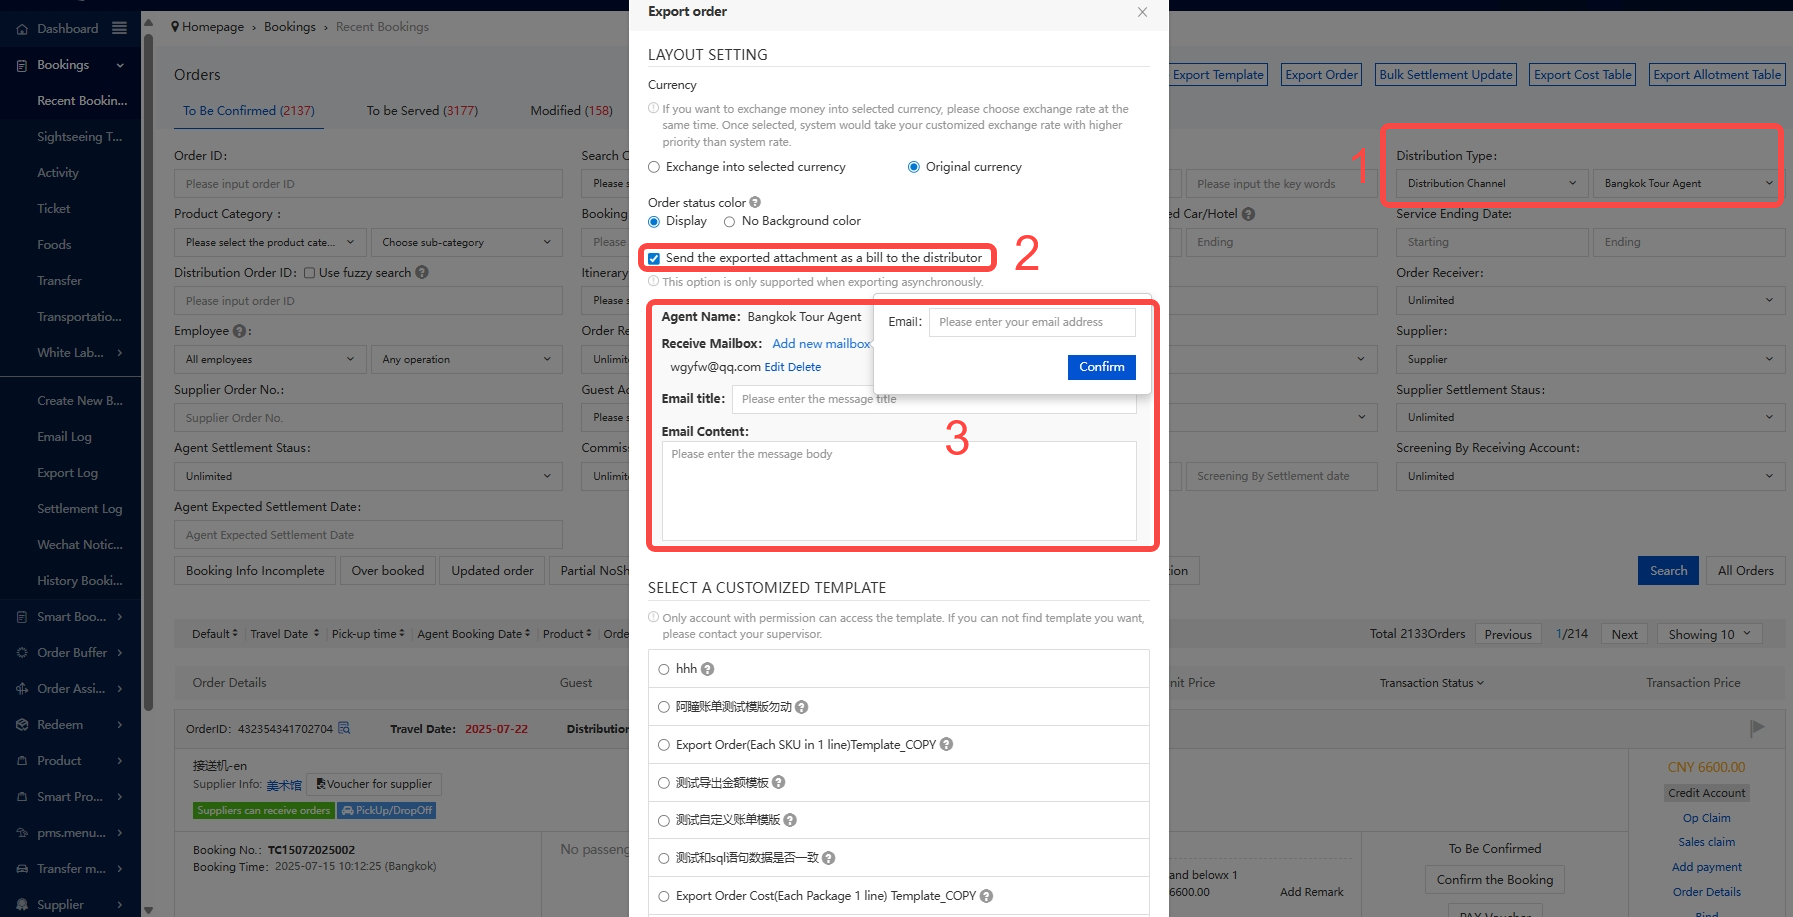Click the help icon beside the hhh template
The width and height of the screenshot is (1793, 917).
coord(708,669)
